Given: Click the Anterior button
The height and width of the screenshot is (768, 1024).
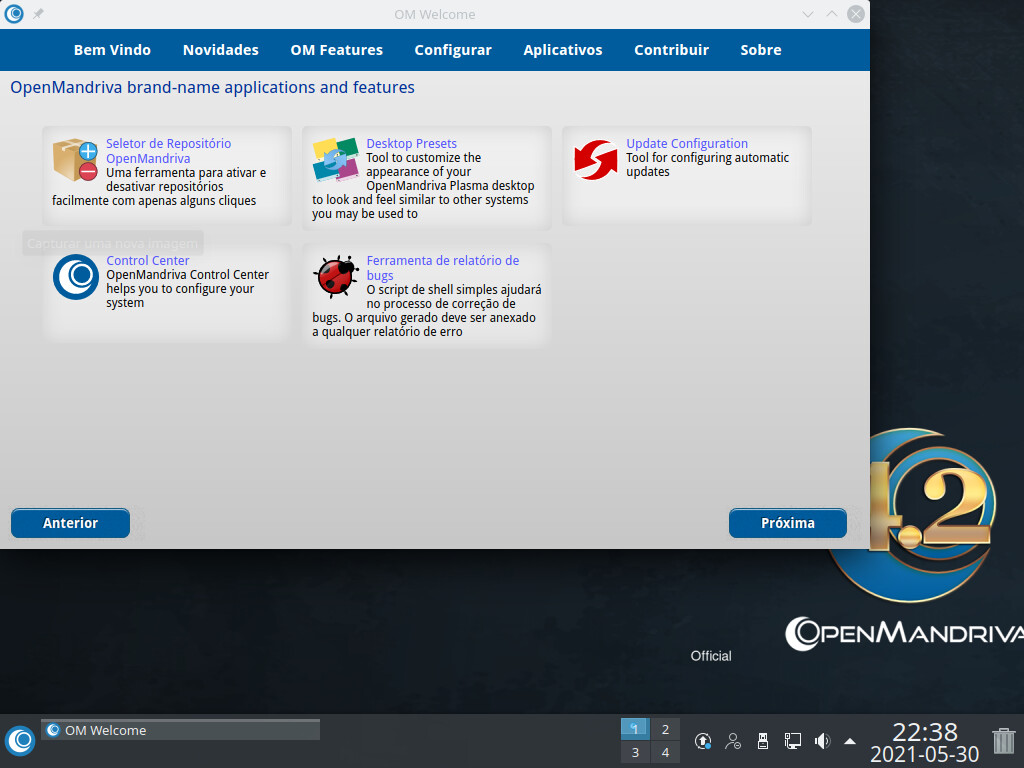Looking at the screenshot, I should point(71,523).
